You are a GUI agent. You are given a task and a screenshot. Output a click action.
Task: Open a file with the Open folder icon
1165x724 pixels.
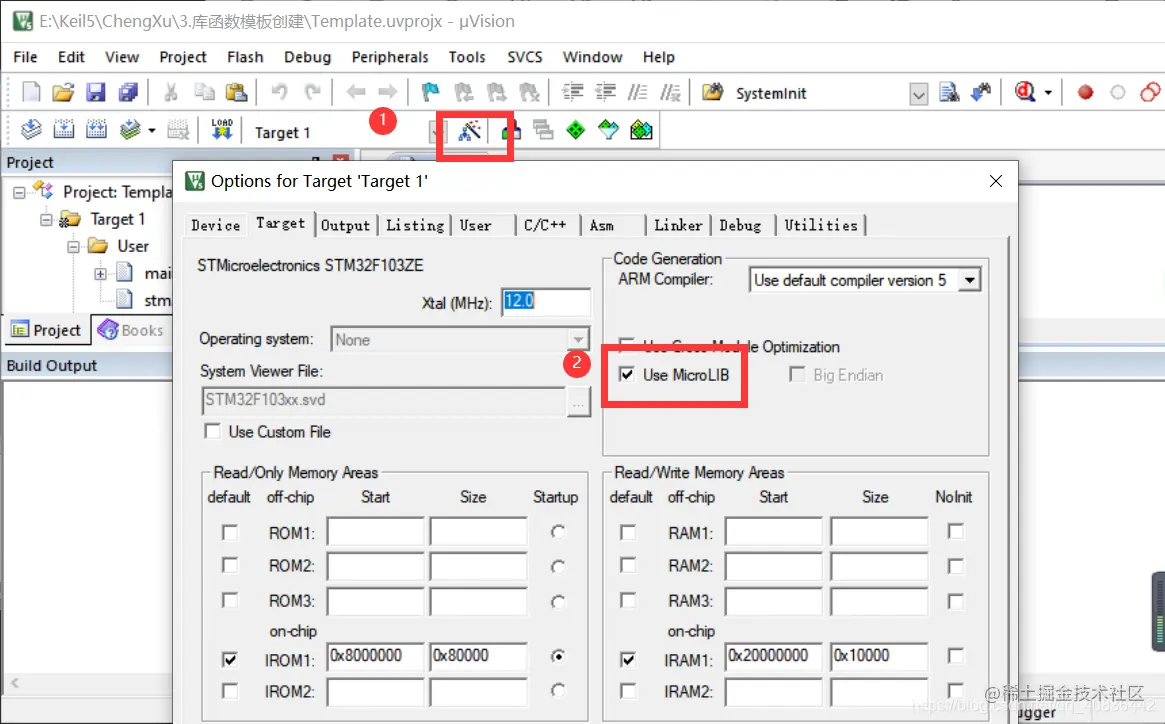[x=63, y=92]
